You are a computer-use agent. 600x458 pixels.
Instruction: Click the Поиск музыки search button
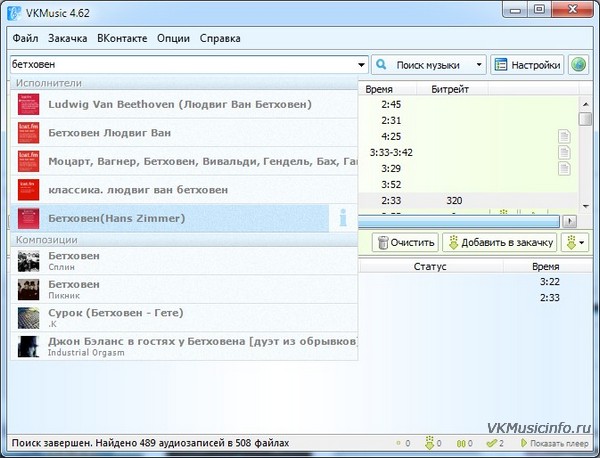pos(422,65)
